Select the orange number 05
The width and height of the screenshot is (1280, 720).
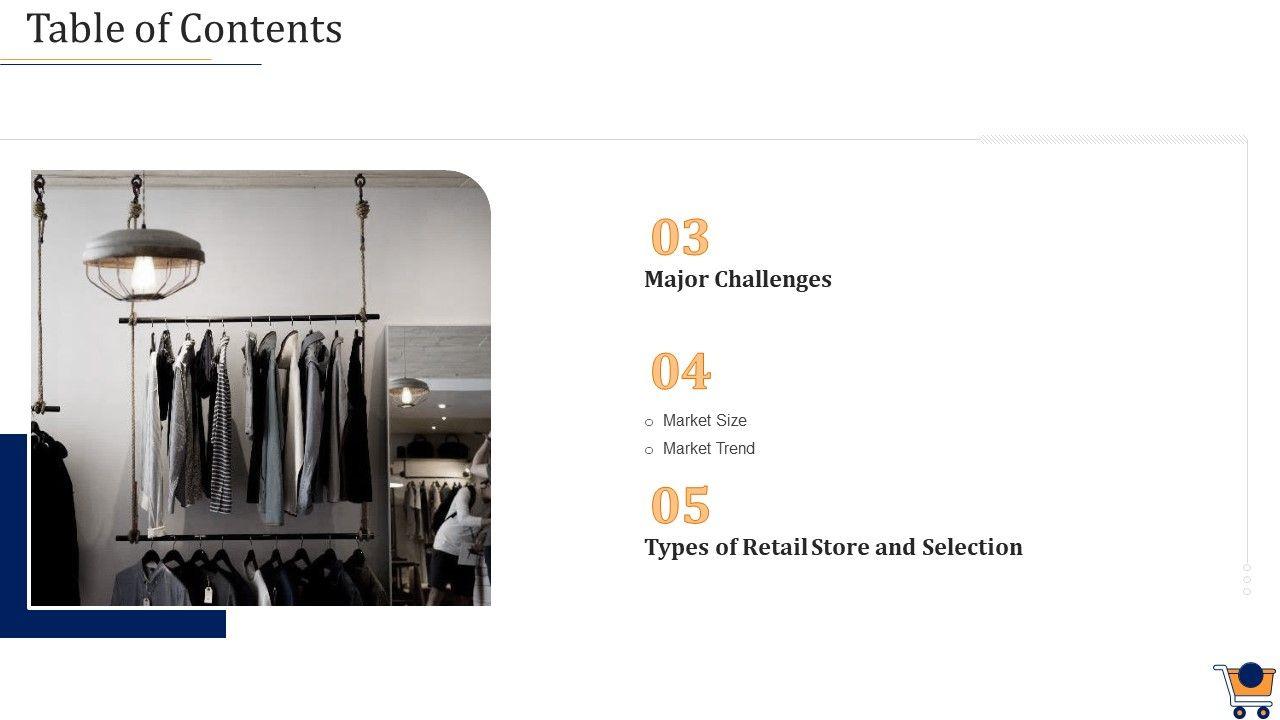click(x=680, y=506)
